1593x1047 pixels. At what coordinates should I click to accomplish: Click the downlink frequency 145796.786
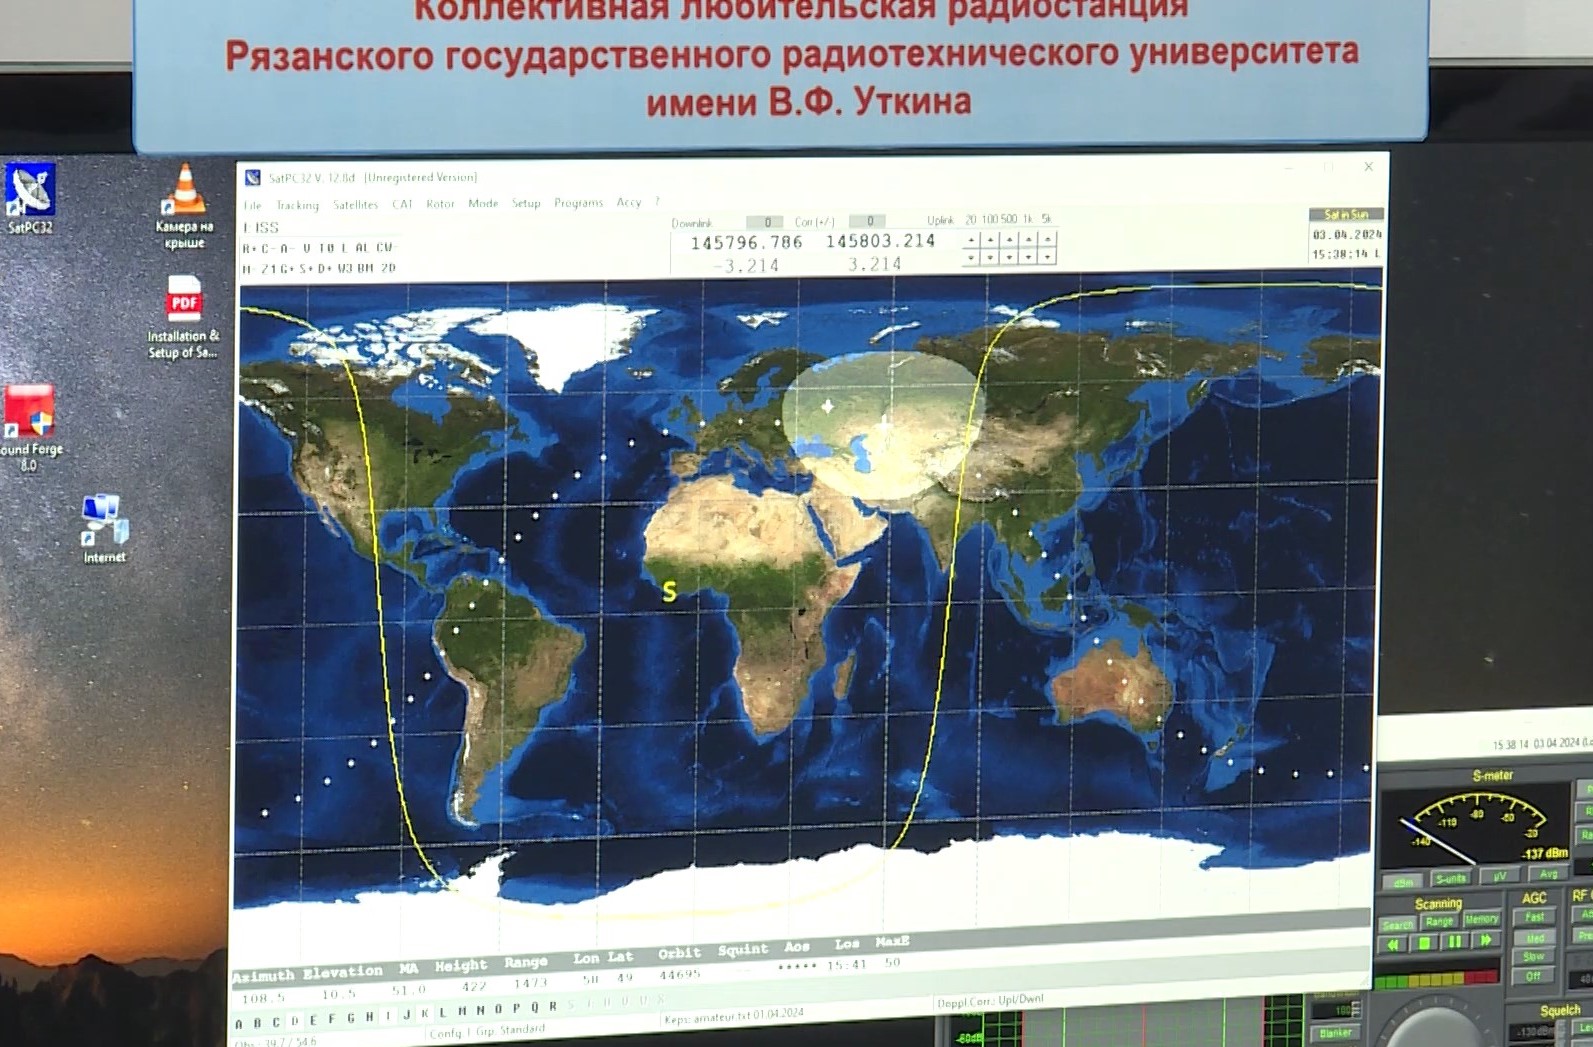(x=747, y=243)
